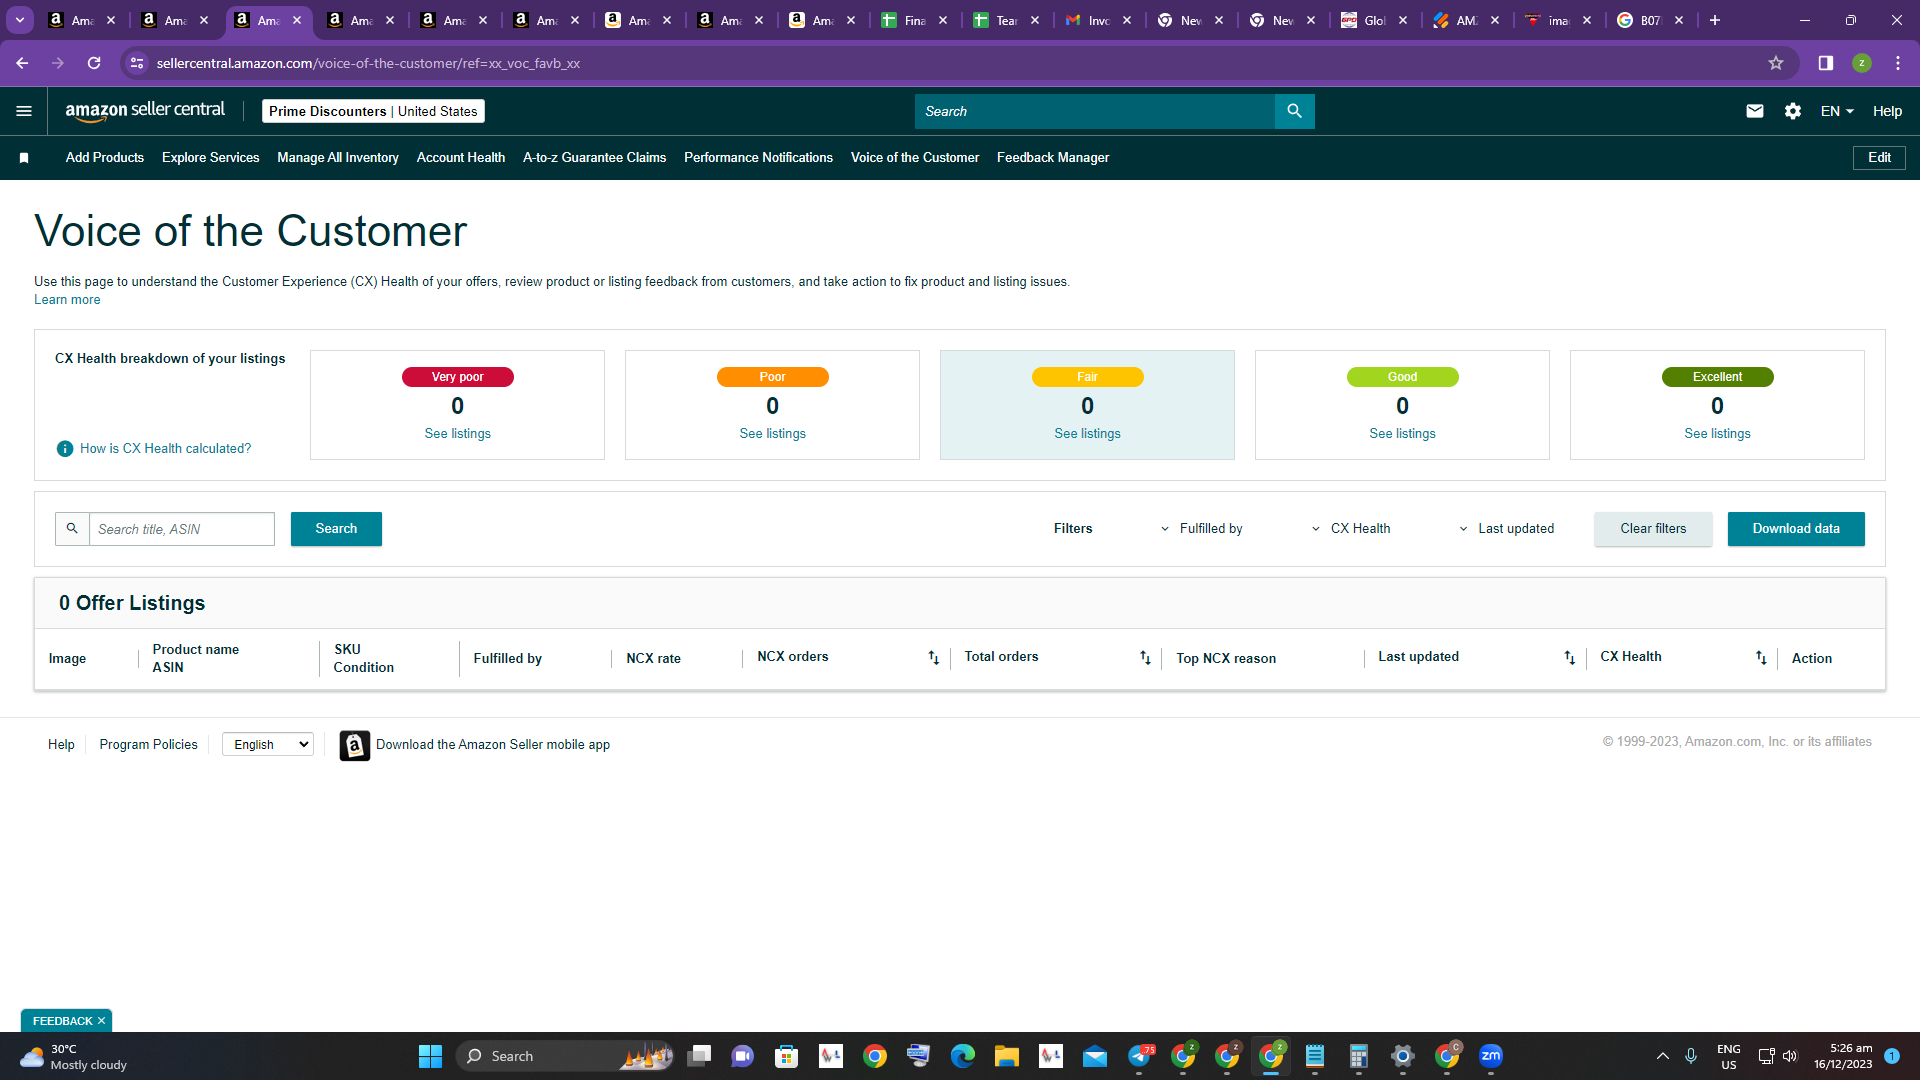Open the browser side panel
1920x1080 pixels.
(x=1826, y=63)
